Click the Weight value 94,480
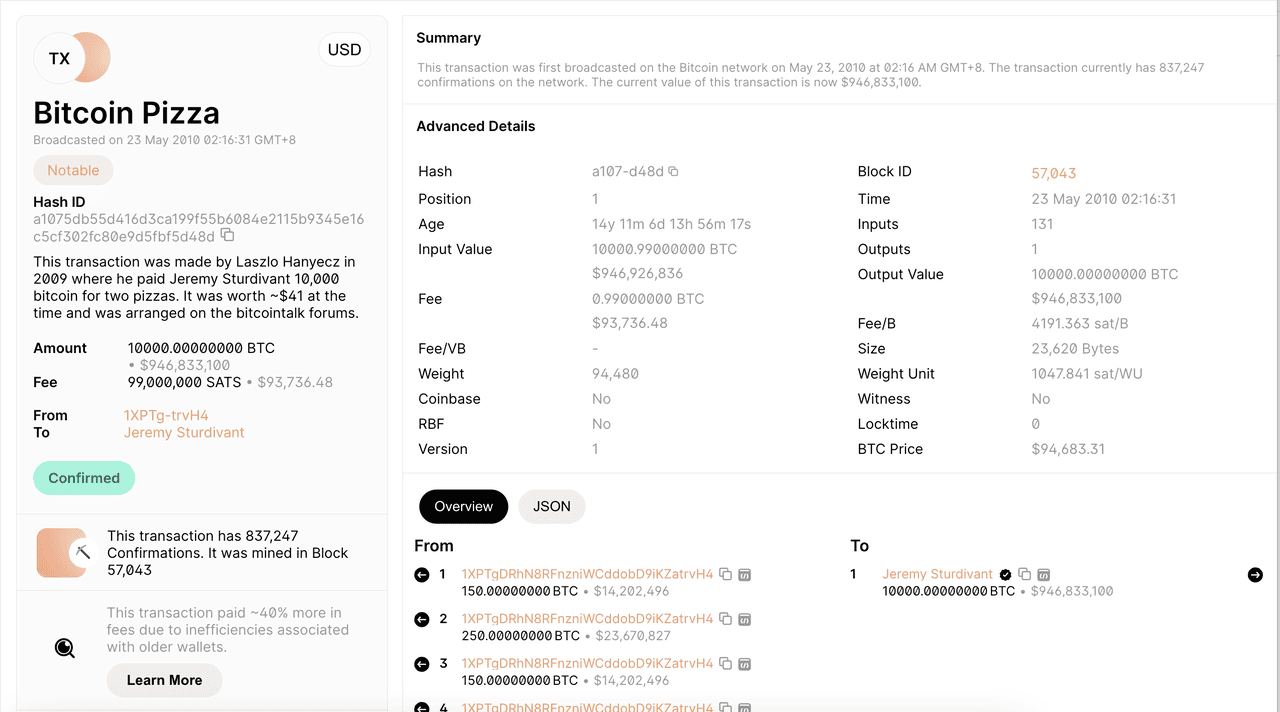This screenshot has width=1280, height=712. (x=615, y=374)
